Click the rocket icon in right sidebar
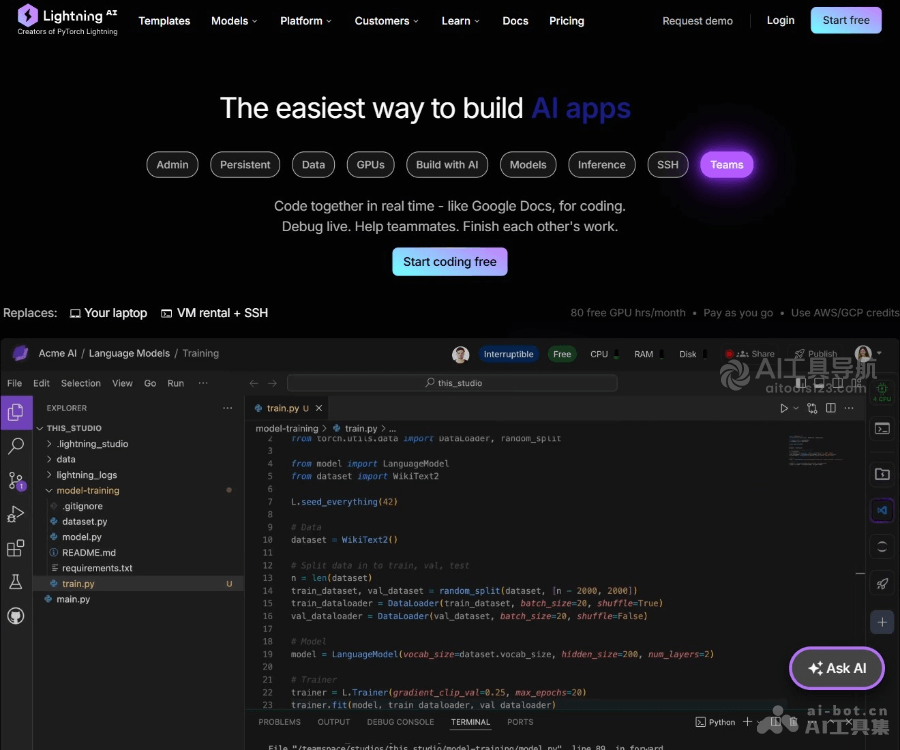The height and width of the screenshot is (750, 900). [x=882, y=584]
